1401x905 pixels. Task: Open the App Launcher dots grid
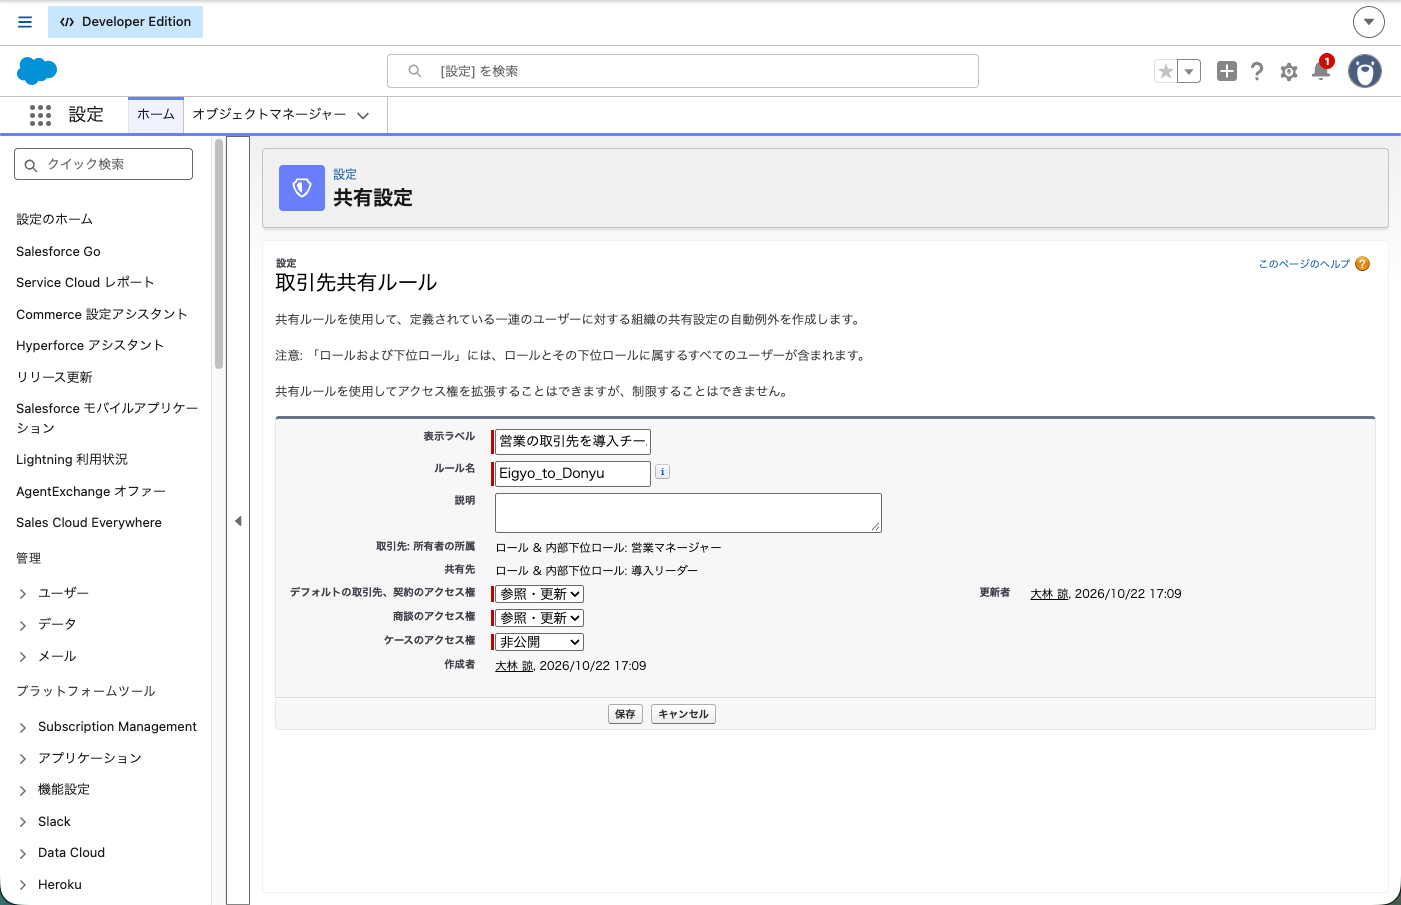[40, 115]
